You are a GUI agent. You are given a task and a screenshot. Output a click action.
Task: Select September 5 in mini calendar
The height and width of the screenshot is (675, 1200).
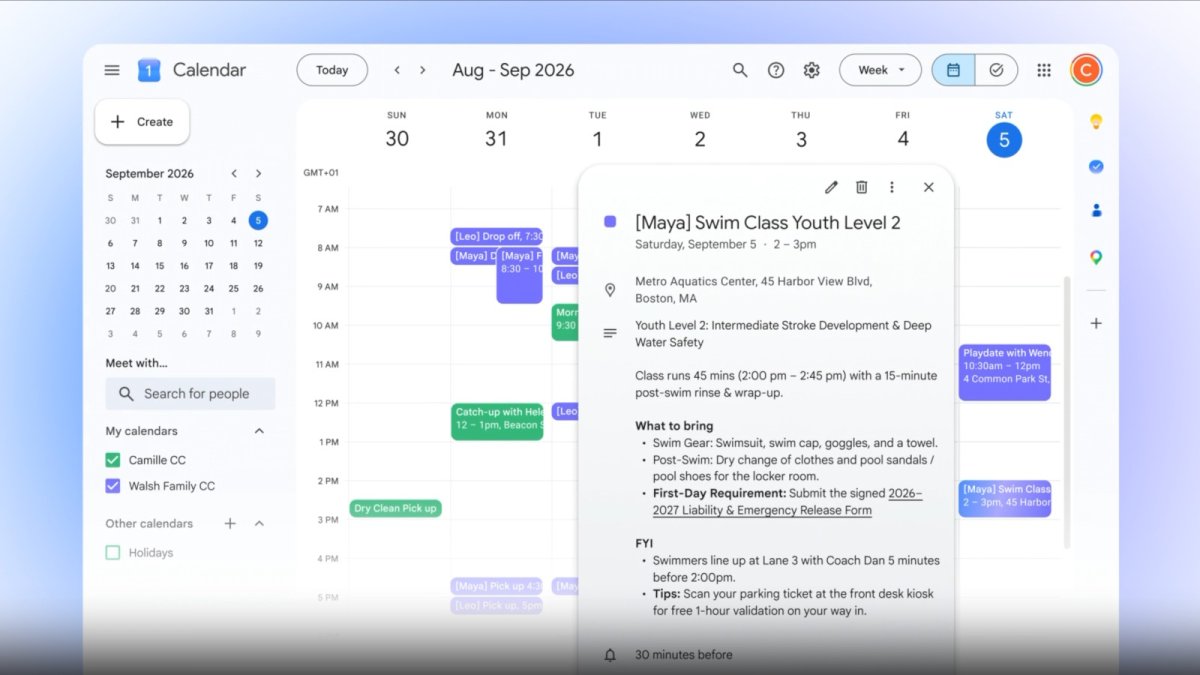point(258,221)
